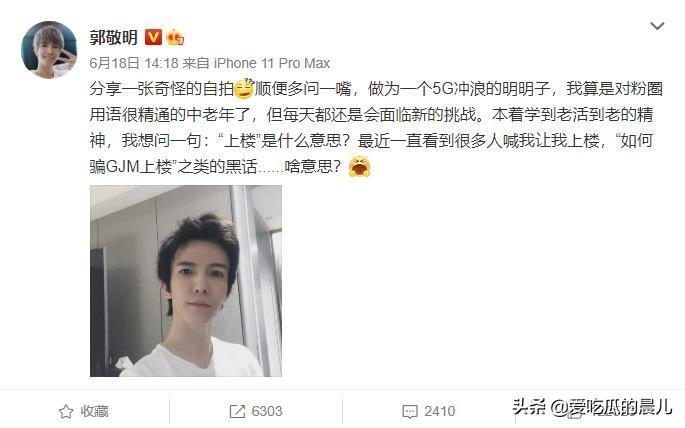Click the repost share icon beside 6303
Viewport: 685px width, 428px height.
(x=237, y=411)
